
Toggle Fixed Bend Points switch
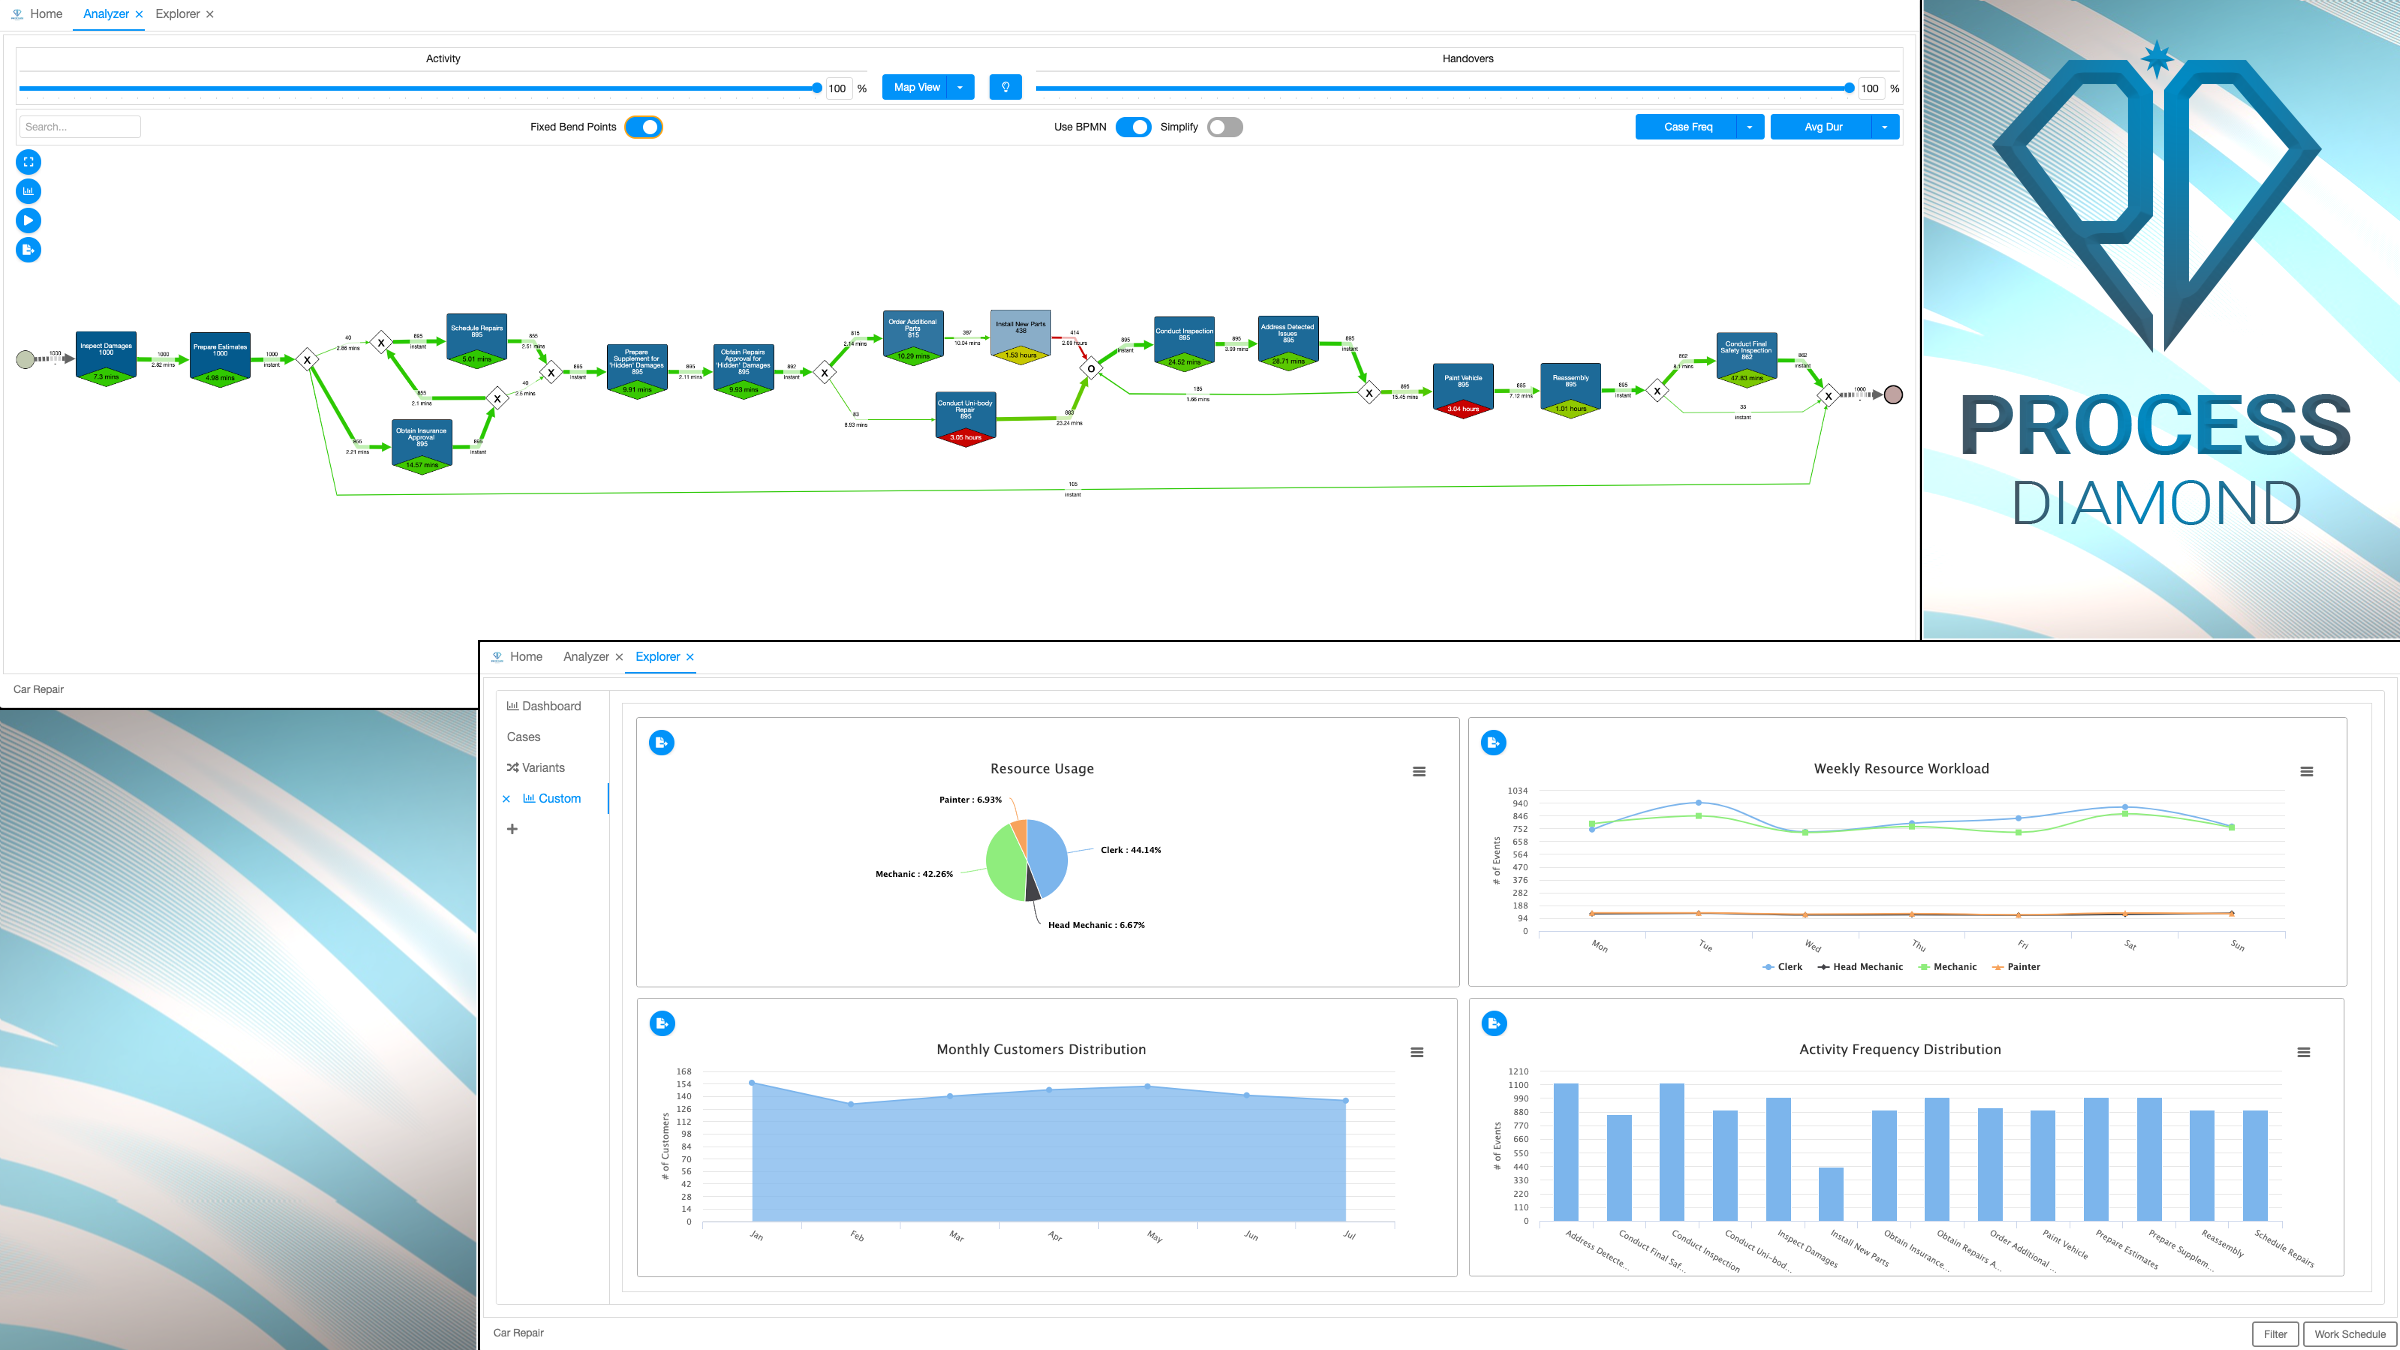(644, 127)
